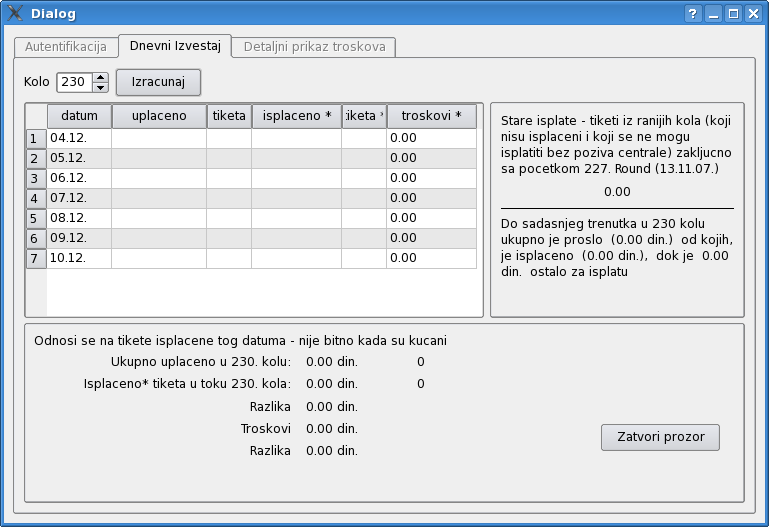Open the Detaljni prikaz troskova tab
The image size is (769, 527).
(314, 47)
